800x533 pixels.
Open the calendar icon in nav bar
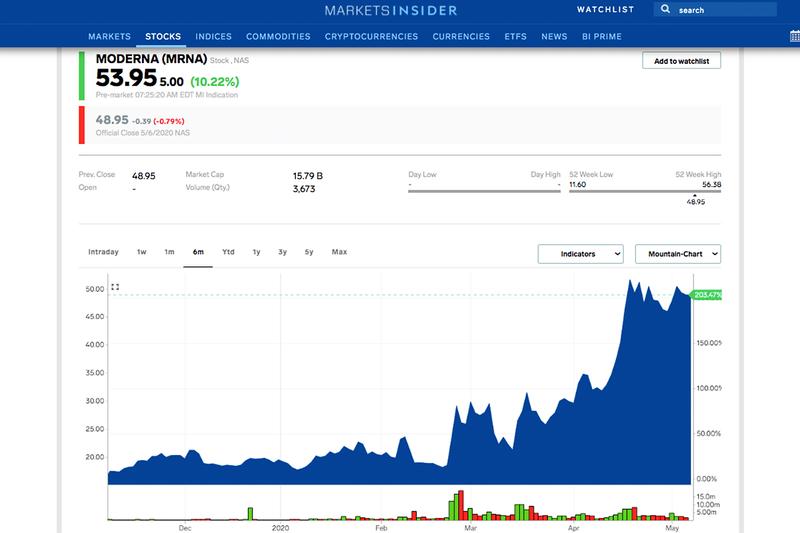(795, 36)
